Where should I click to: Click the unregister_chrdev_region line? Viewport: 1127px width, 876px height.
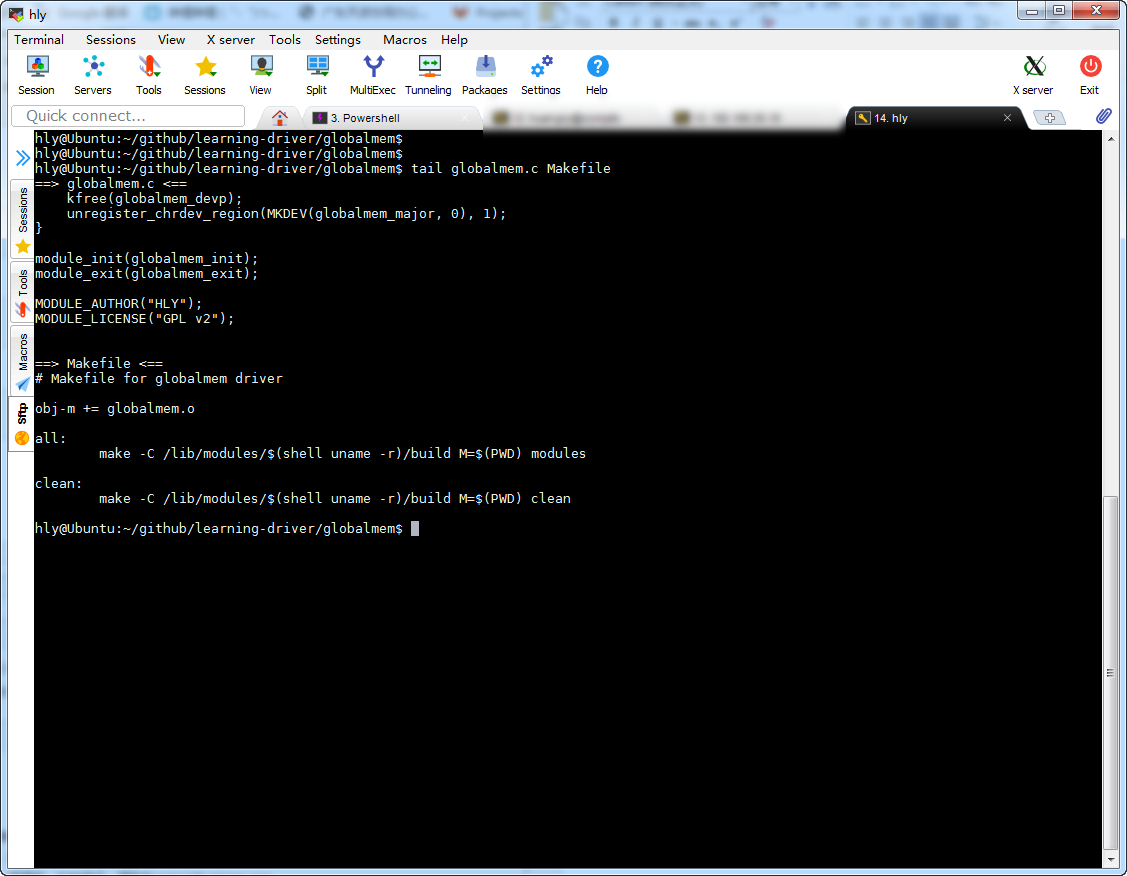pos(287,213)
